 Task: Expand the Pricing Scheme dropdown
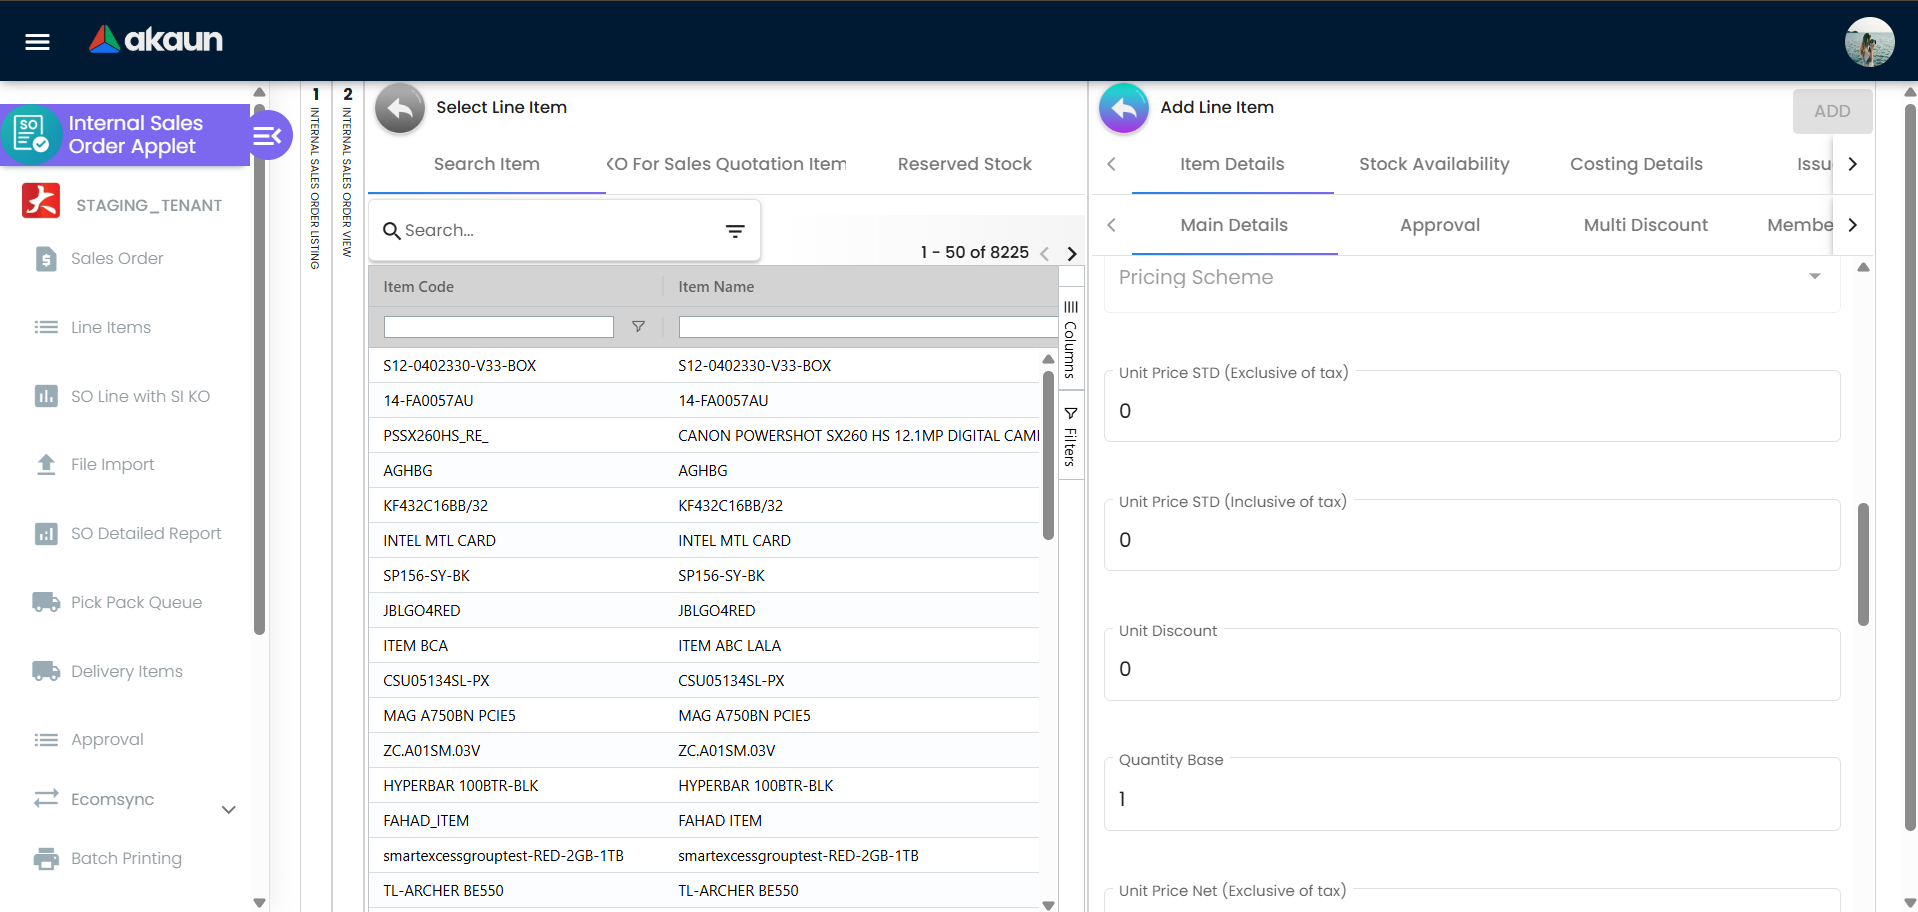coord(1814,277)
